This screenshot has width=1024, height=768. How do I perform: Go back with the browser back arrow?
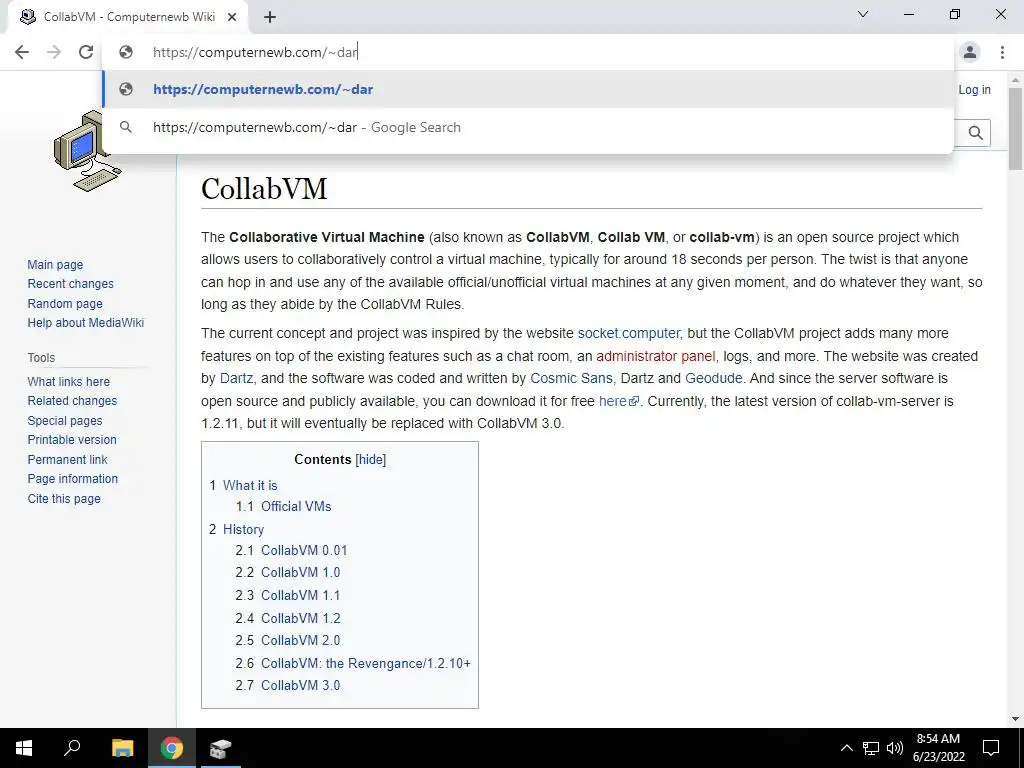coord(22,52)
